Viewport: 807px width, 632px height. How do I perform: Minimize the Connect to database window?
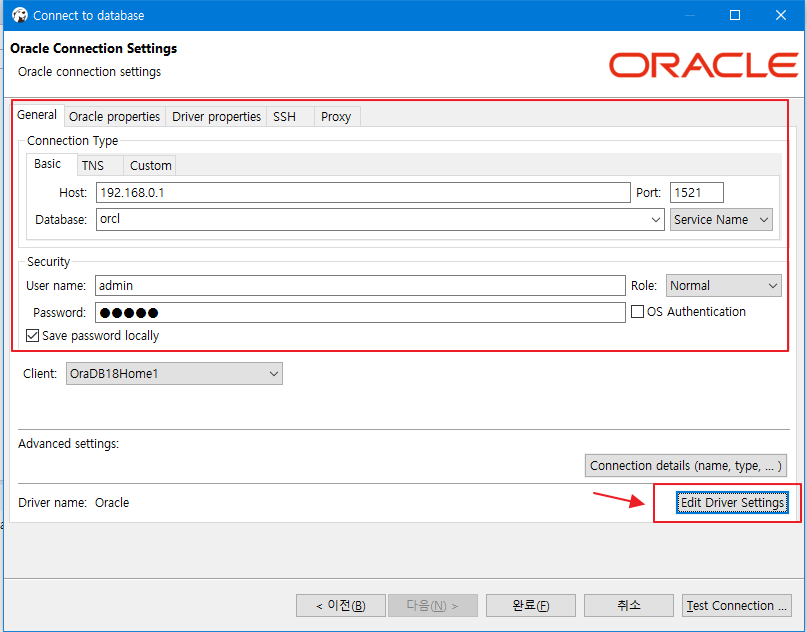pos(690,15)
